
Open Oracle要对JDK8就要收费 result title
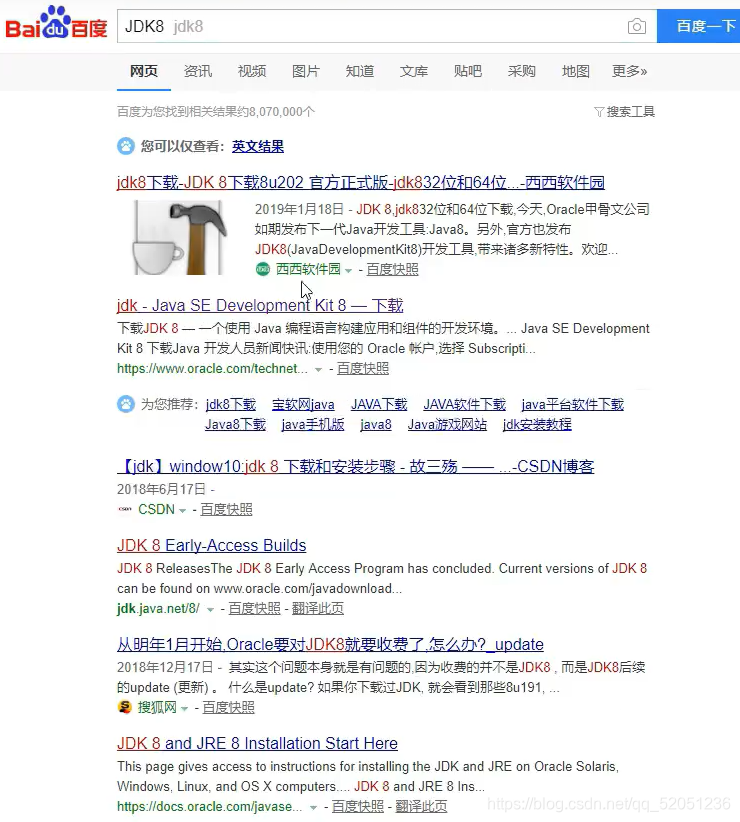[x=330, y=644]
